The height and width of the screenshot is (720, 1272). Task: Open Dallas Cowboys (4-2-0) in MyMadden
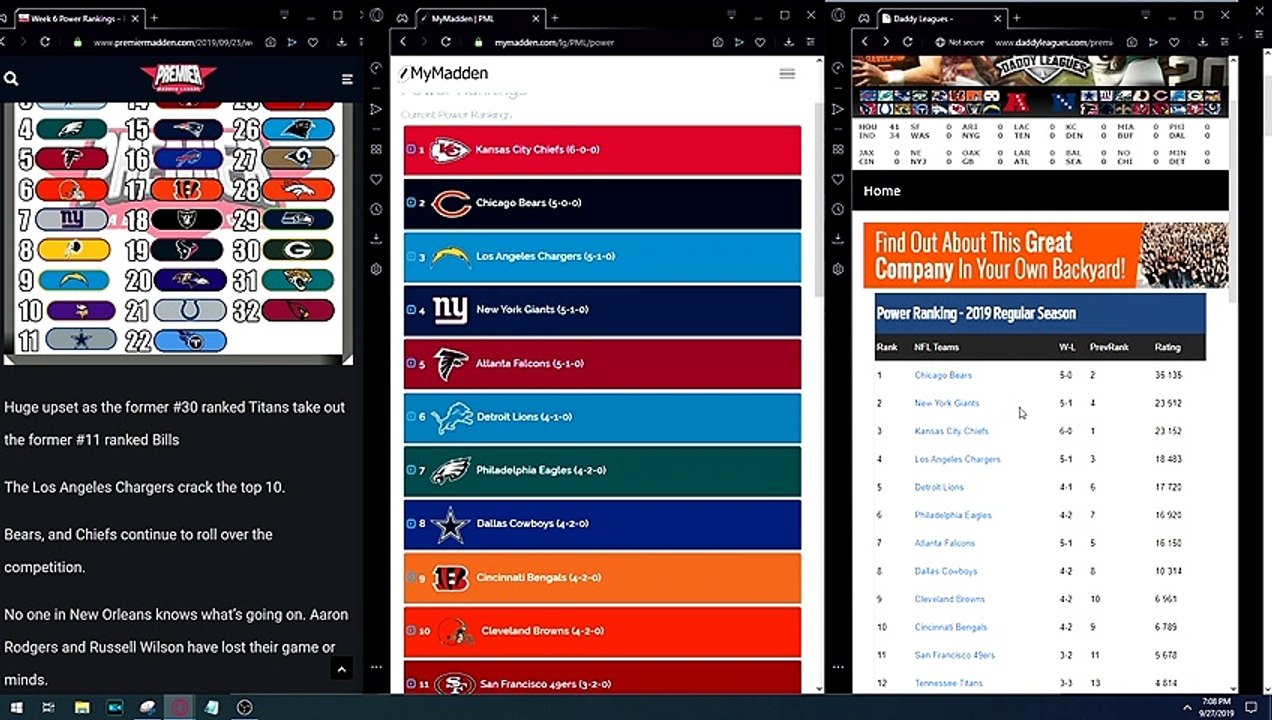(x=531, y=524)
